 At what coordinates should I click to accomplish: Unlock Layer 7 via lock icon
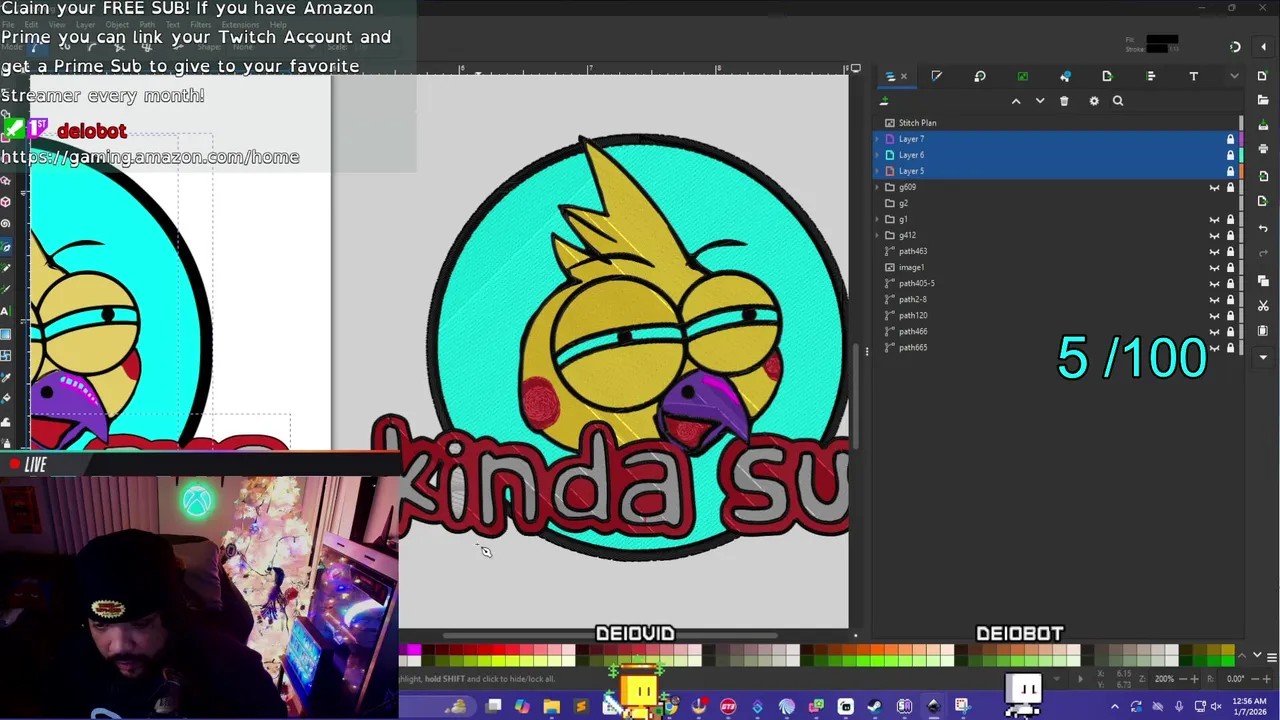click(x=1230, y=139)
